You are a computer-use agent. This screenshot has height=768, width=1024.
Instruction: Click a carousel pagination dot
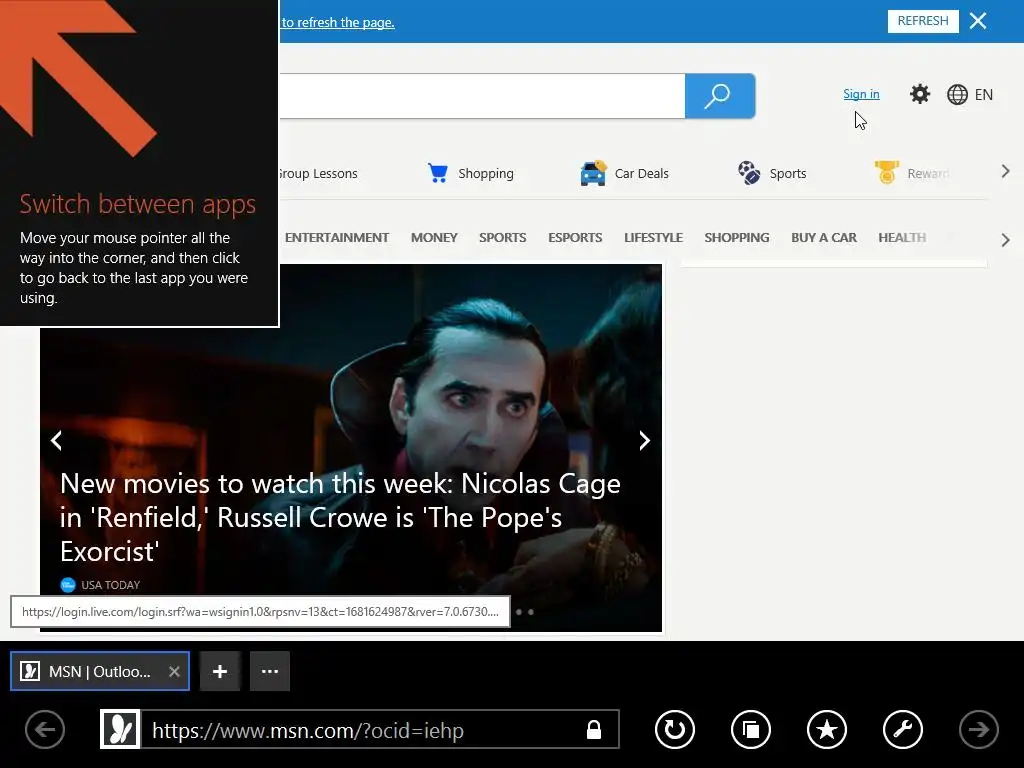tap(531, 612)
